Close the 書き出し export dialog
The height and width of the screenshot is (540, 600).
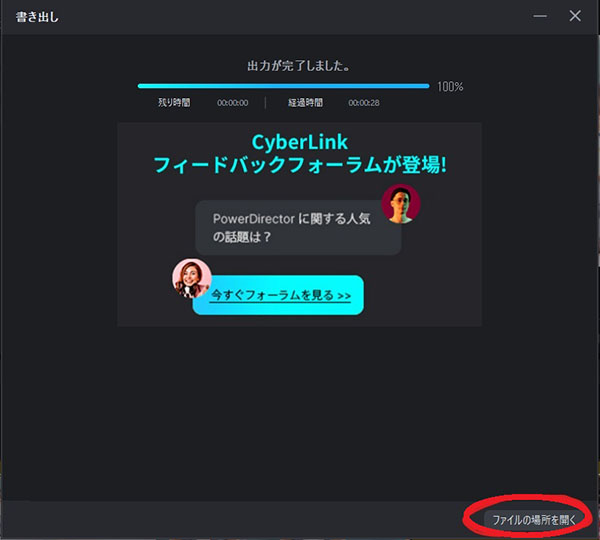(x=575, y=16)
